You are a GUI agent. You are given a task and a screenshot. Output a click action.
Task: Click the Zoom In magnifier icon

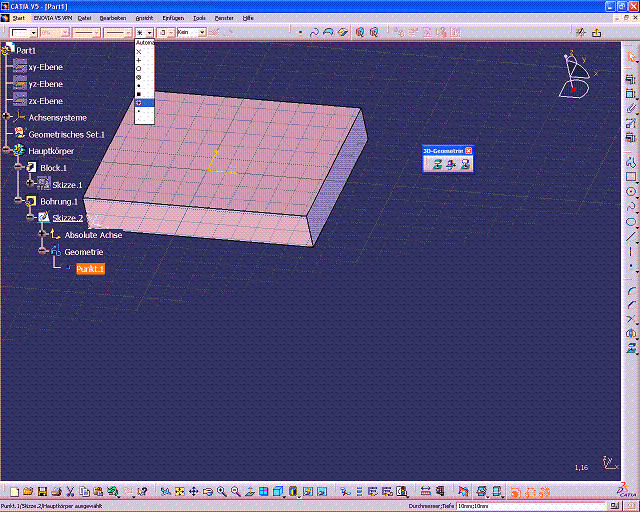click(x=222, y=492)
